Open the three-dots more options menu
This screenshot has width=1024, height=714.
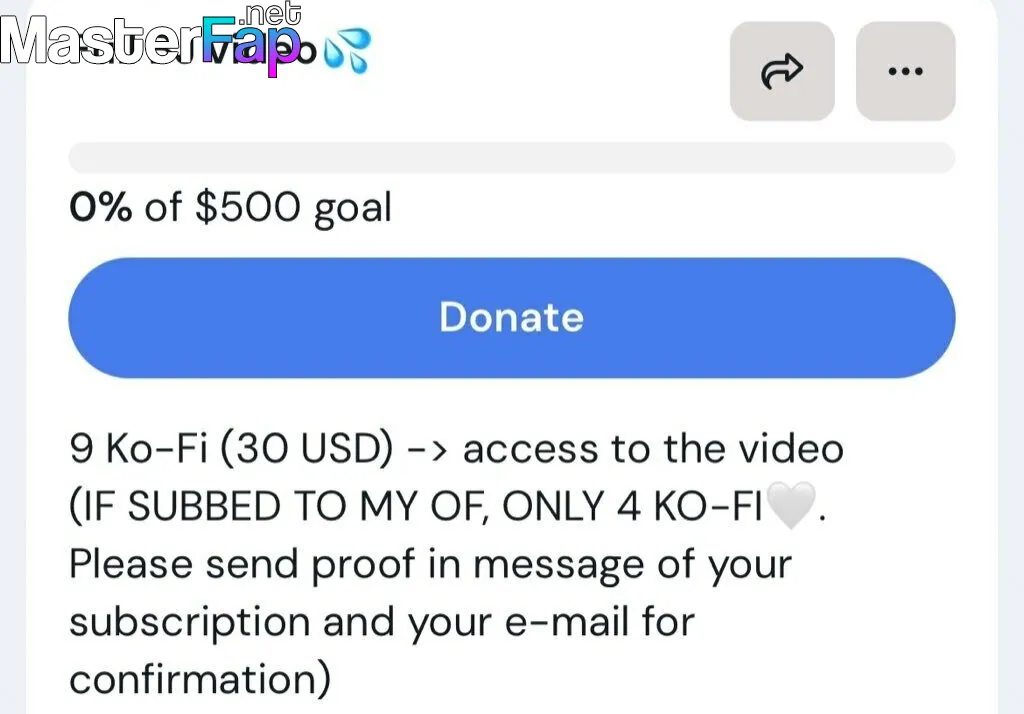906,71
